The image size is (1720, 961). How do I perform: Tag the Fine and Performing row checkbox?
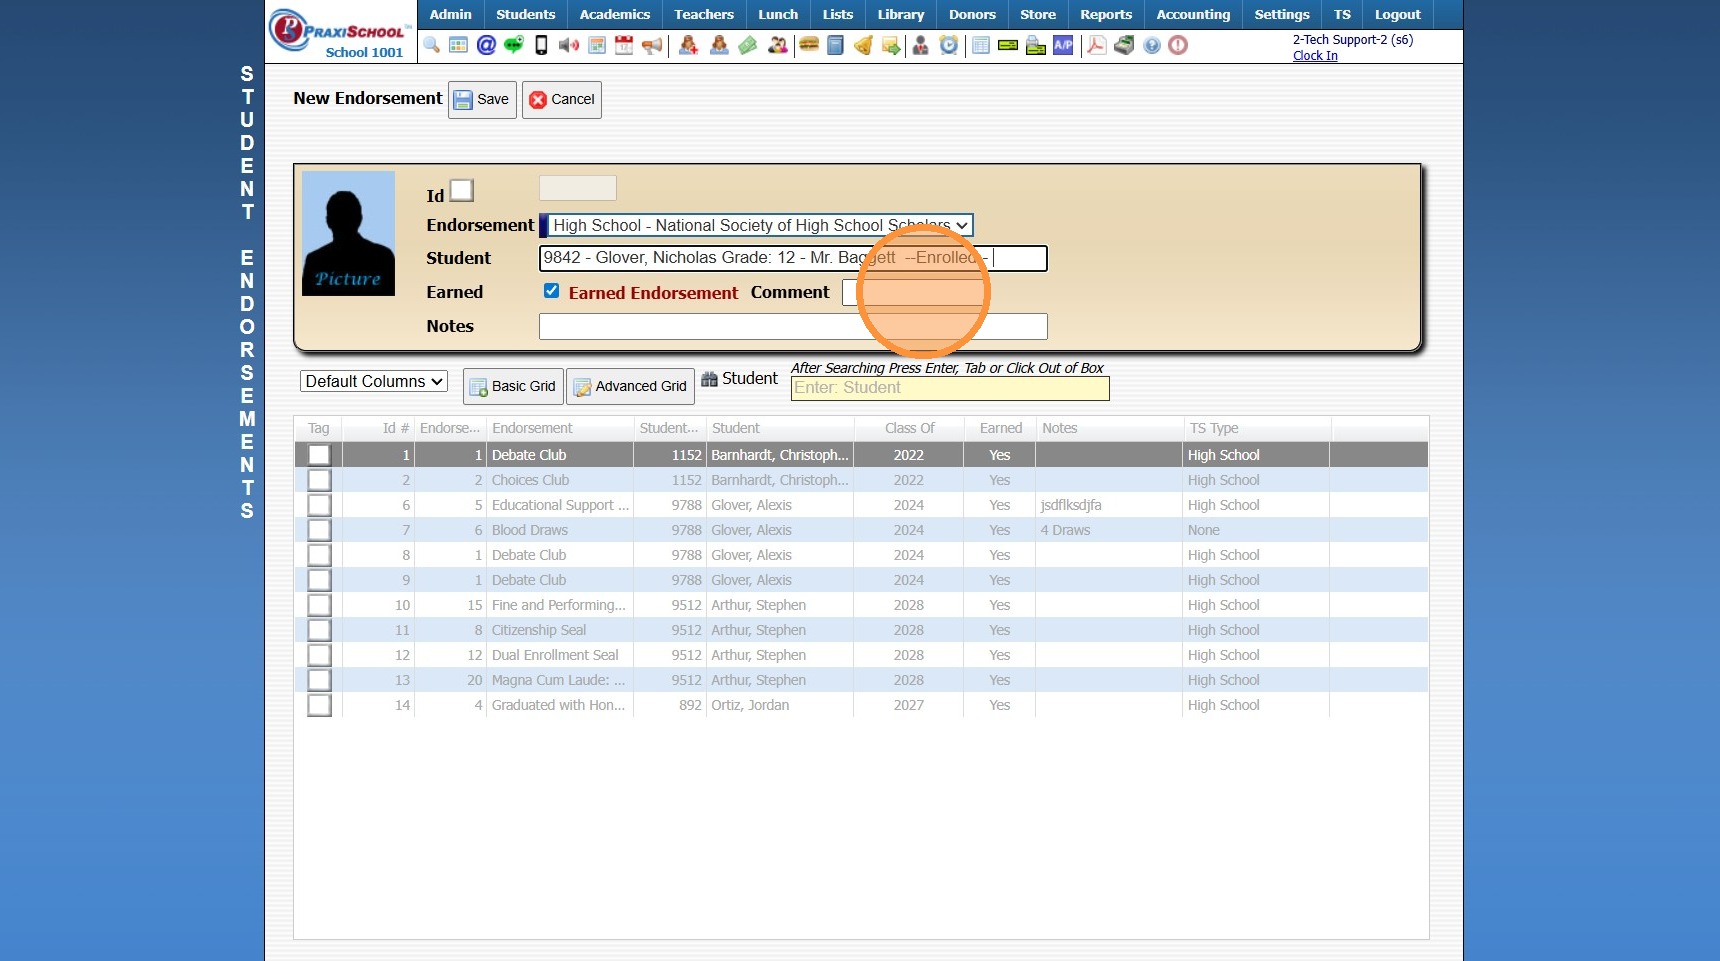tap(319, 605)
